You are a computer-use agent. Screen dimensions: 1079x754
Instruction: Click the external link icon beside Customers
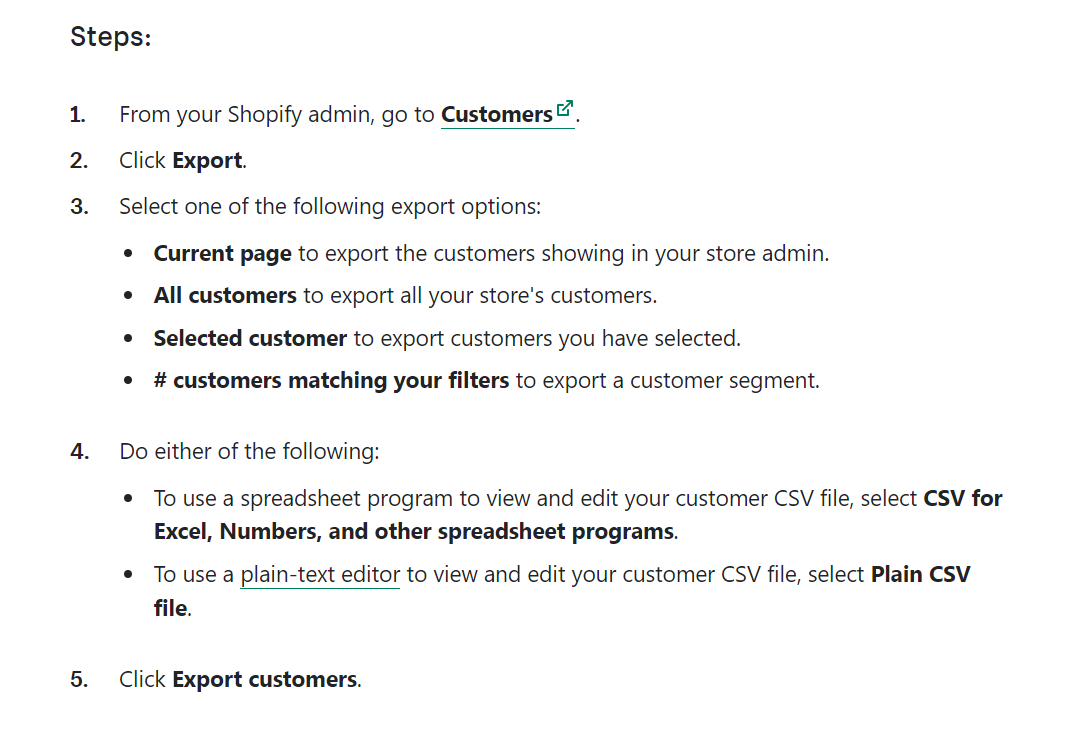coord(565,109)
